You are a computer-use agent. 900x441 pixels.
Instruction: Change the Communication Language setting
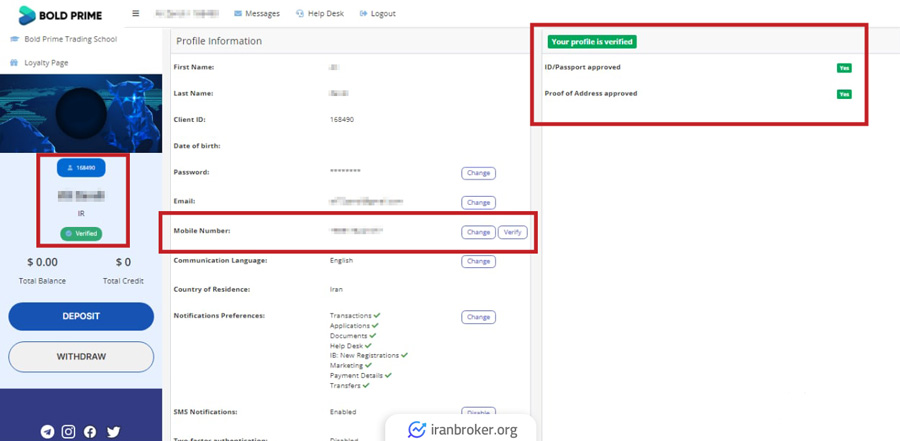[478, 261]
